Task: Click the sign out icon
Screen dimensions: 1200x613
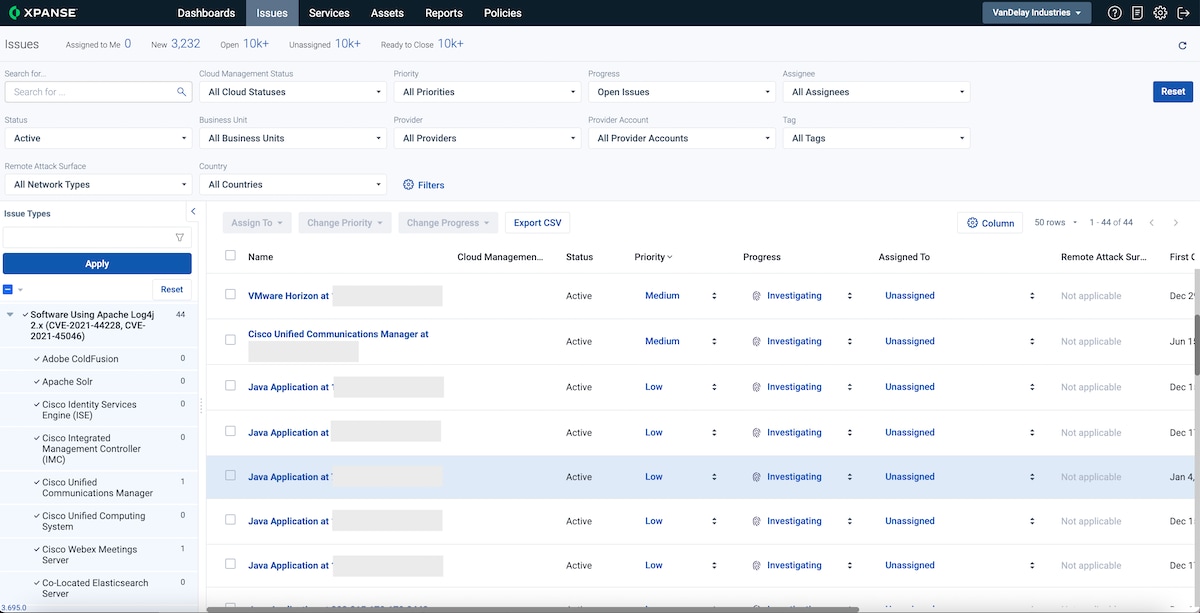Action: tap(1183, 13)
